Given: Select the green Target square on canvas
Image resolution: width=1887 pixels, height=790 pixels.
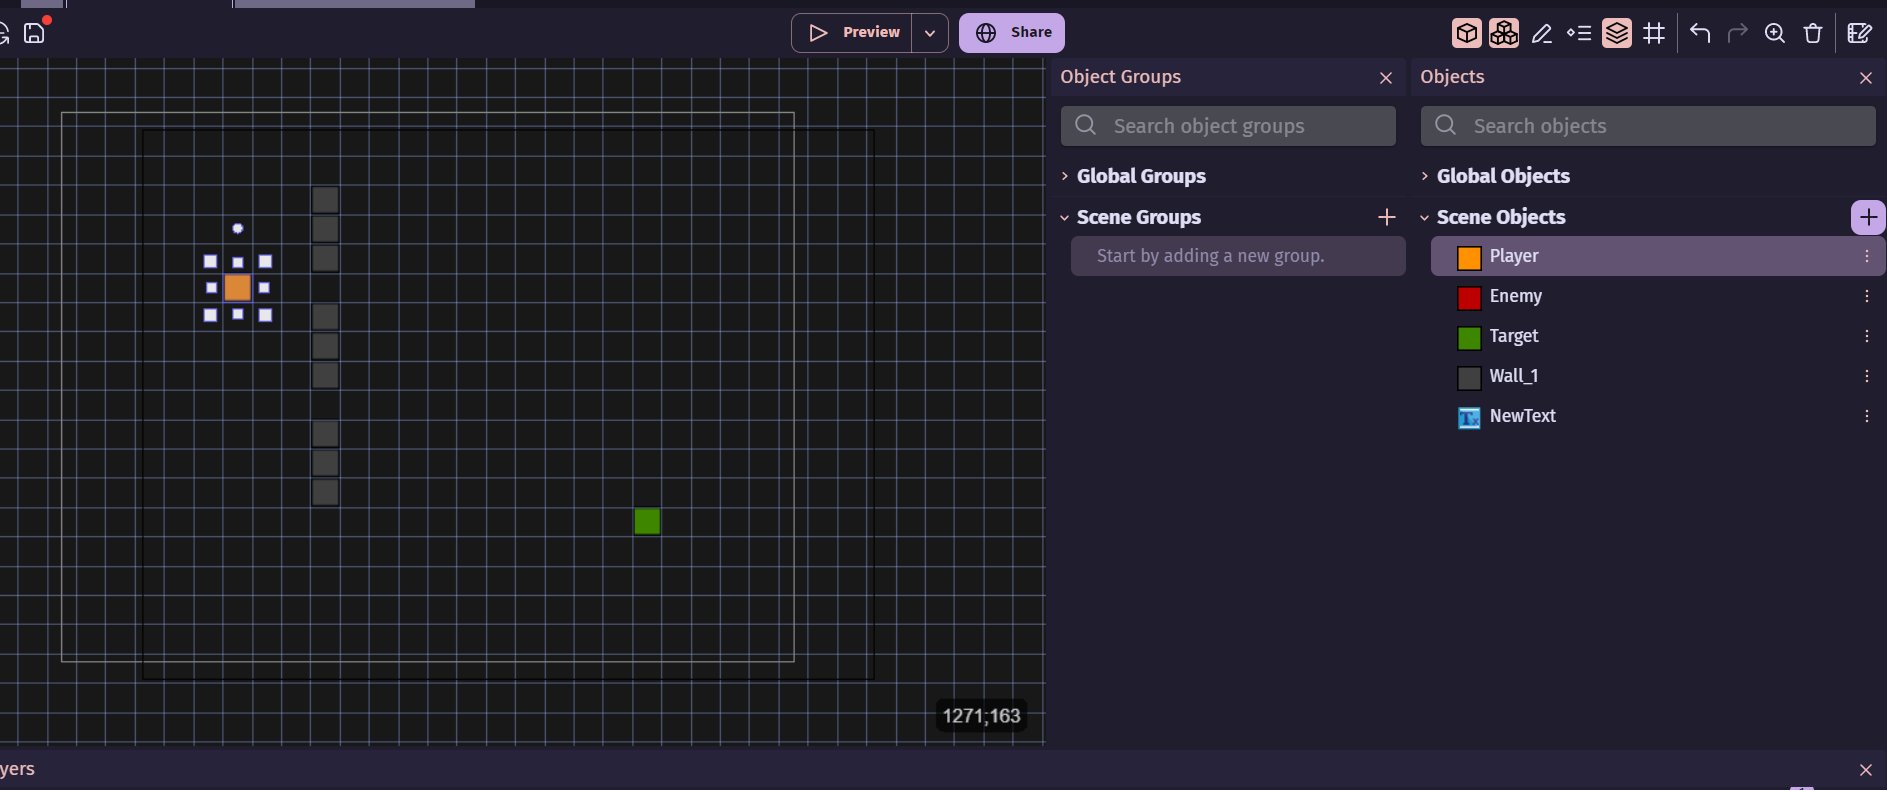Looking at the screenshot, I should coord(647,521).
